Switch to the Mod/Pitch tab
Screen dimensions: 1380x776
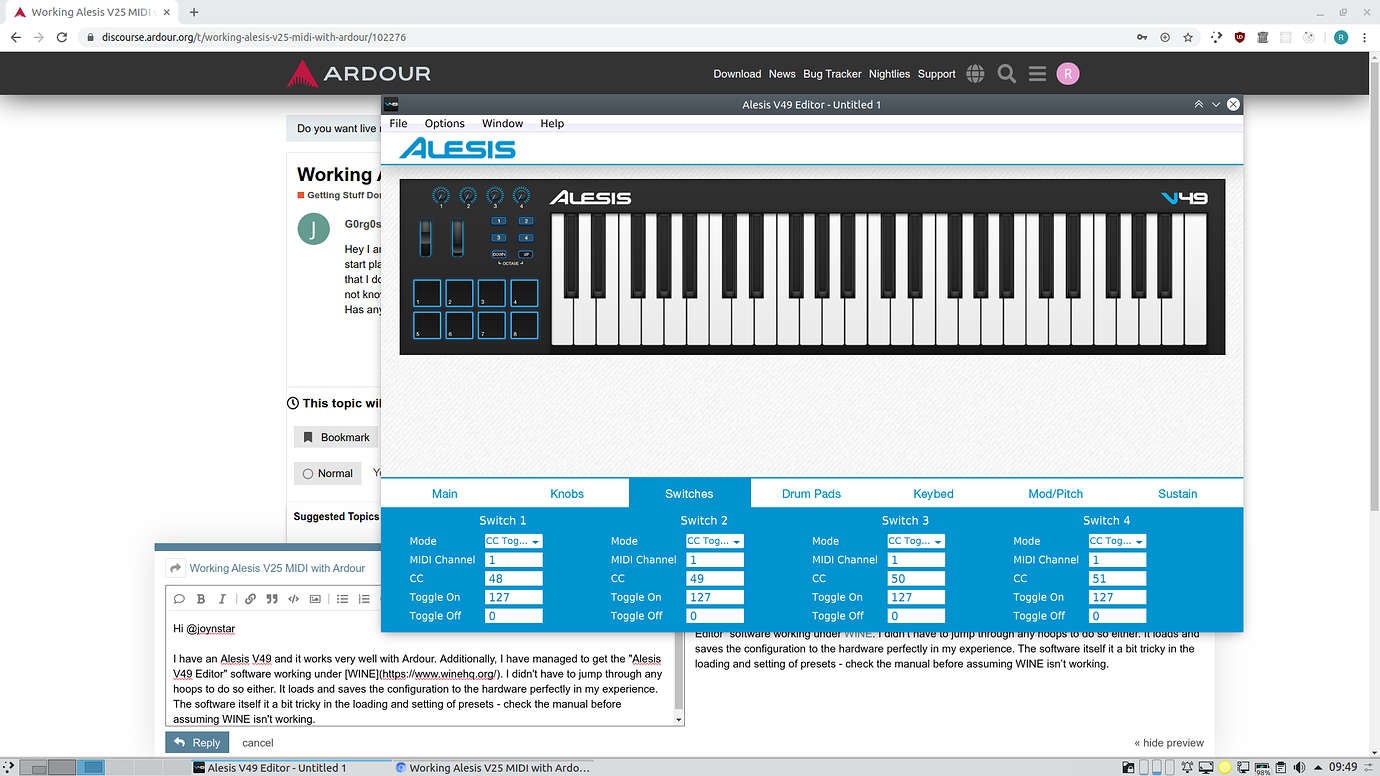click(x=1056, y=494)
